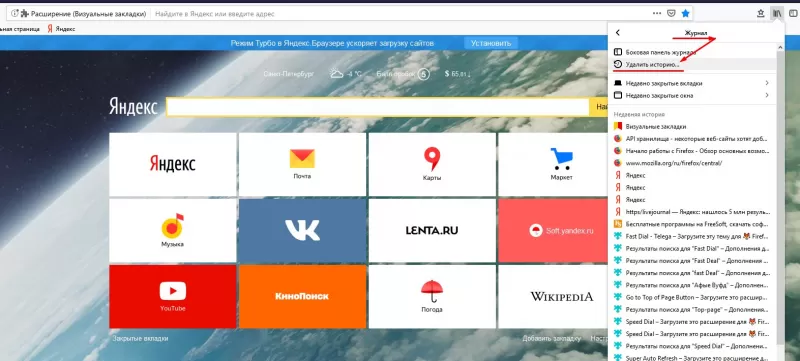Viewport: 800px width, 361px height.
Task: Open Визуальные закладки history entry
Action: (x=692, y=126)
